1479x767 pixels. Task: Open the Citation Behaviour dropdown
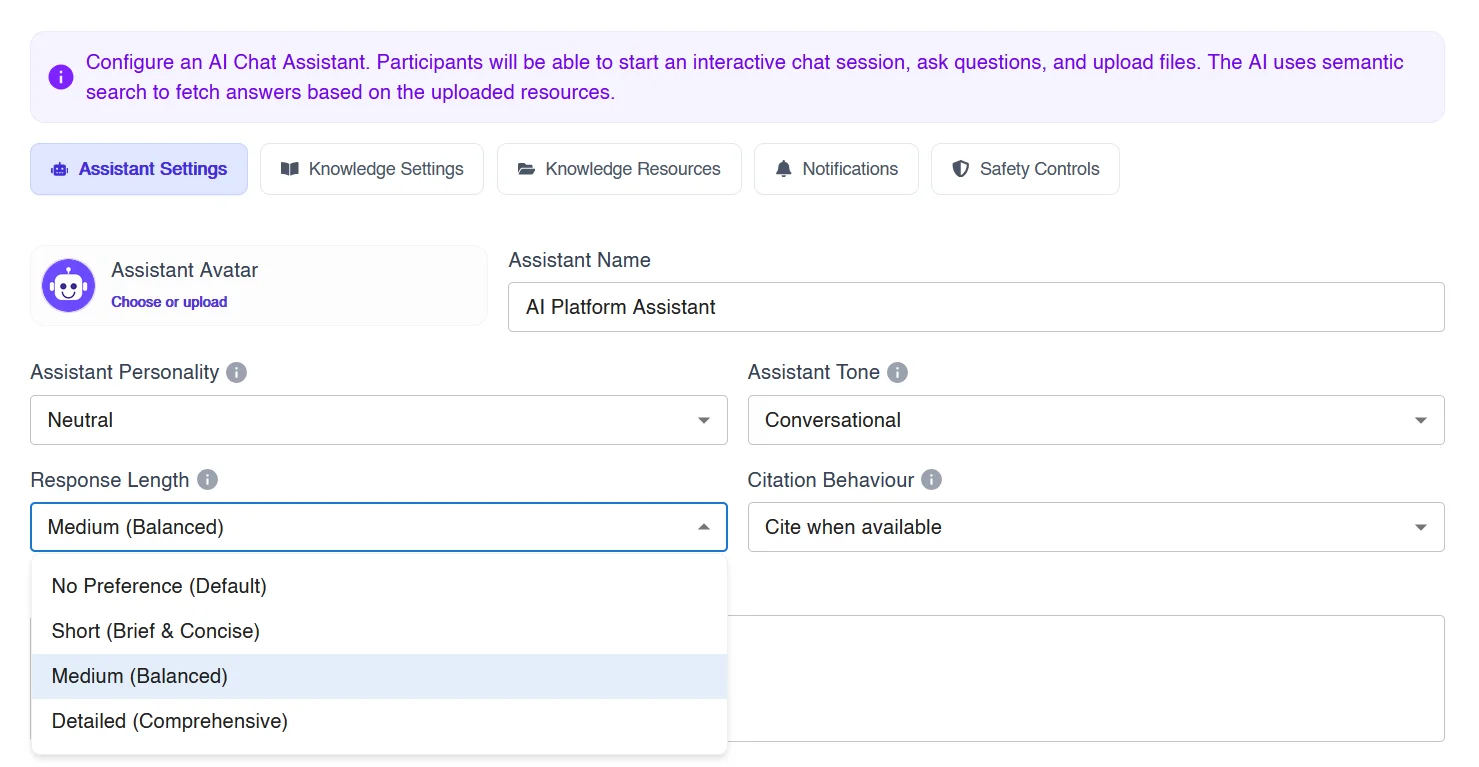(x=1096, y=527)
